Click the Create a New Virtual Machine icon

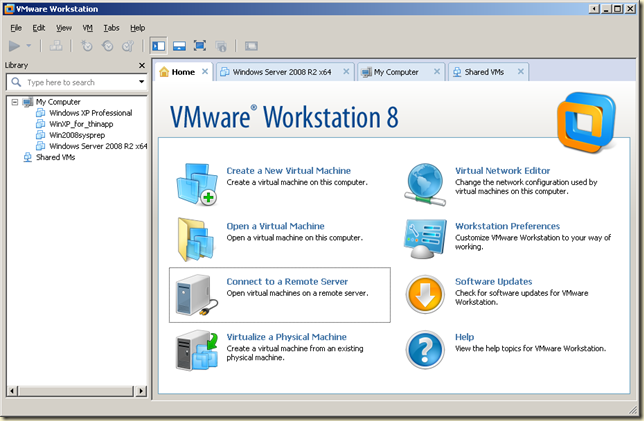coord(197,184)
